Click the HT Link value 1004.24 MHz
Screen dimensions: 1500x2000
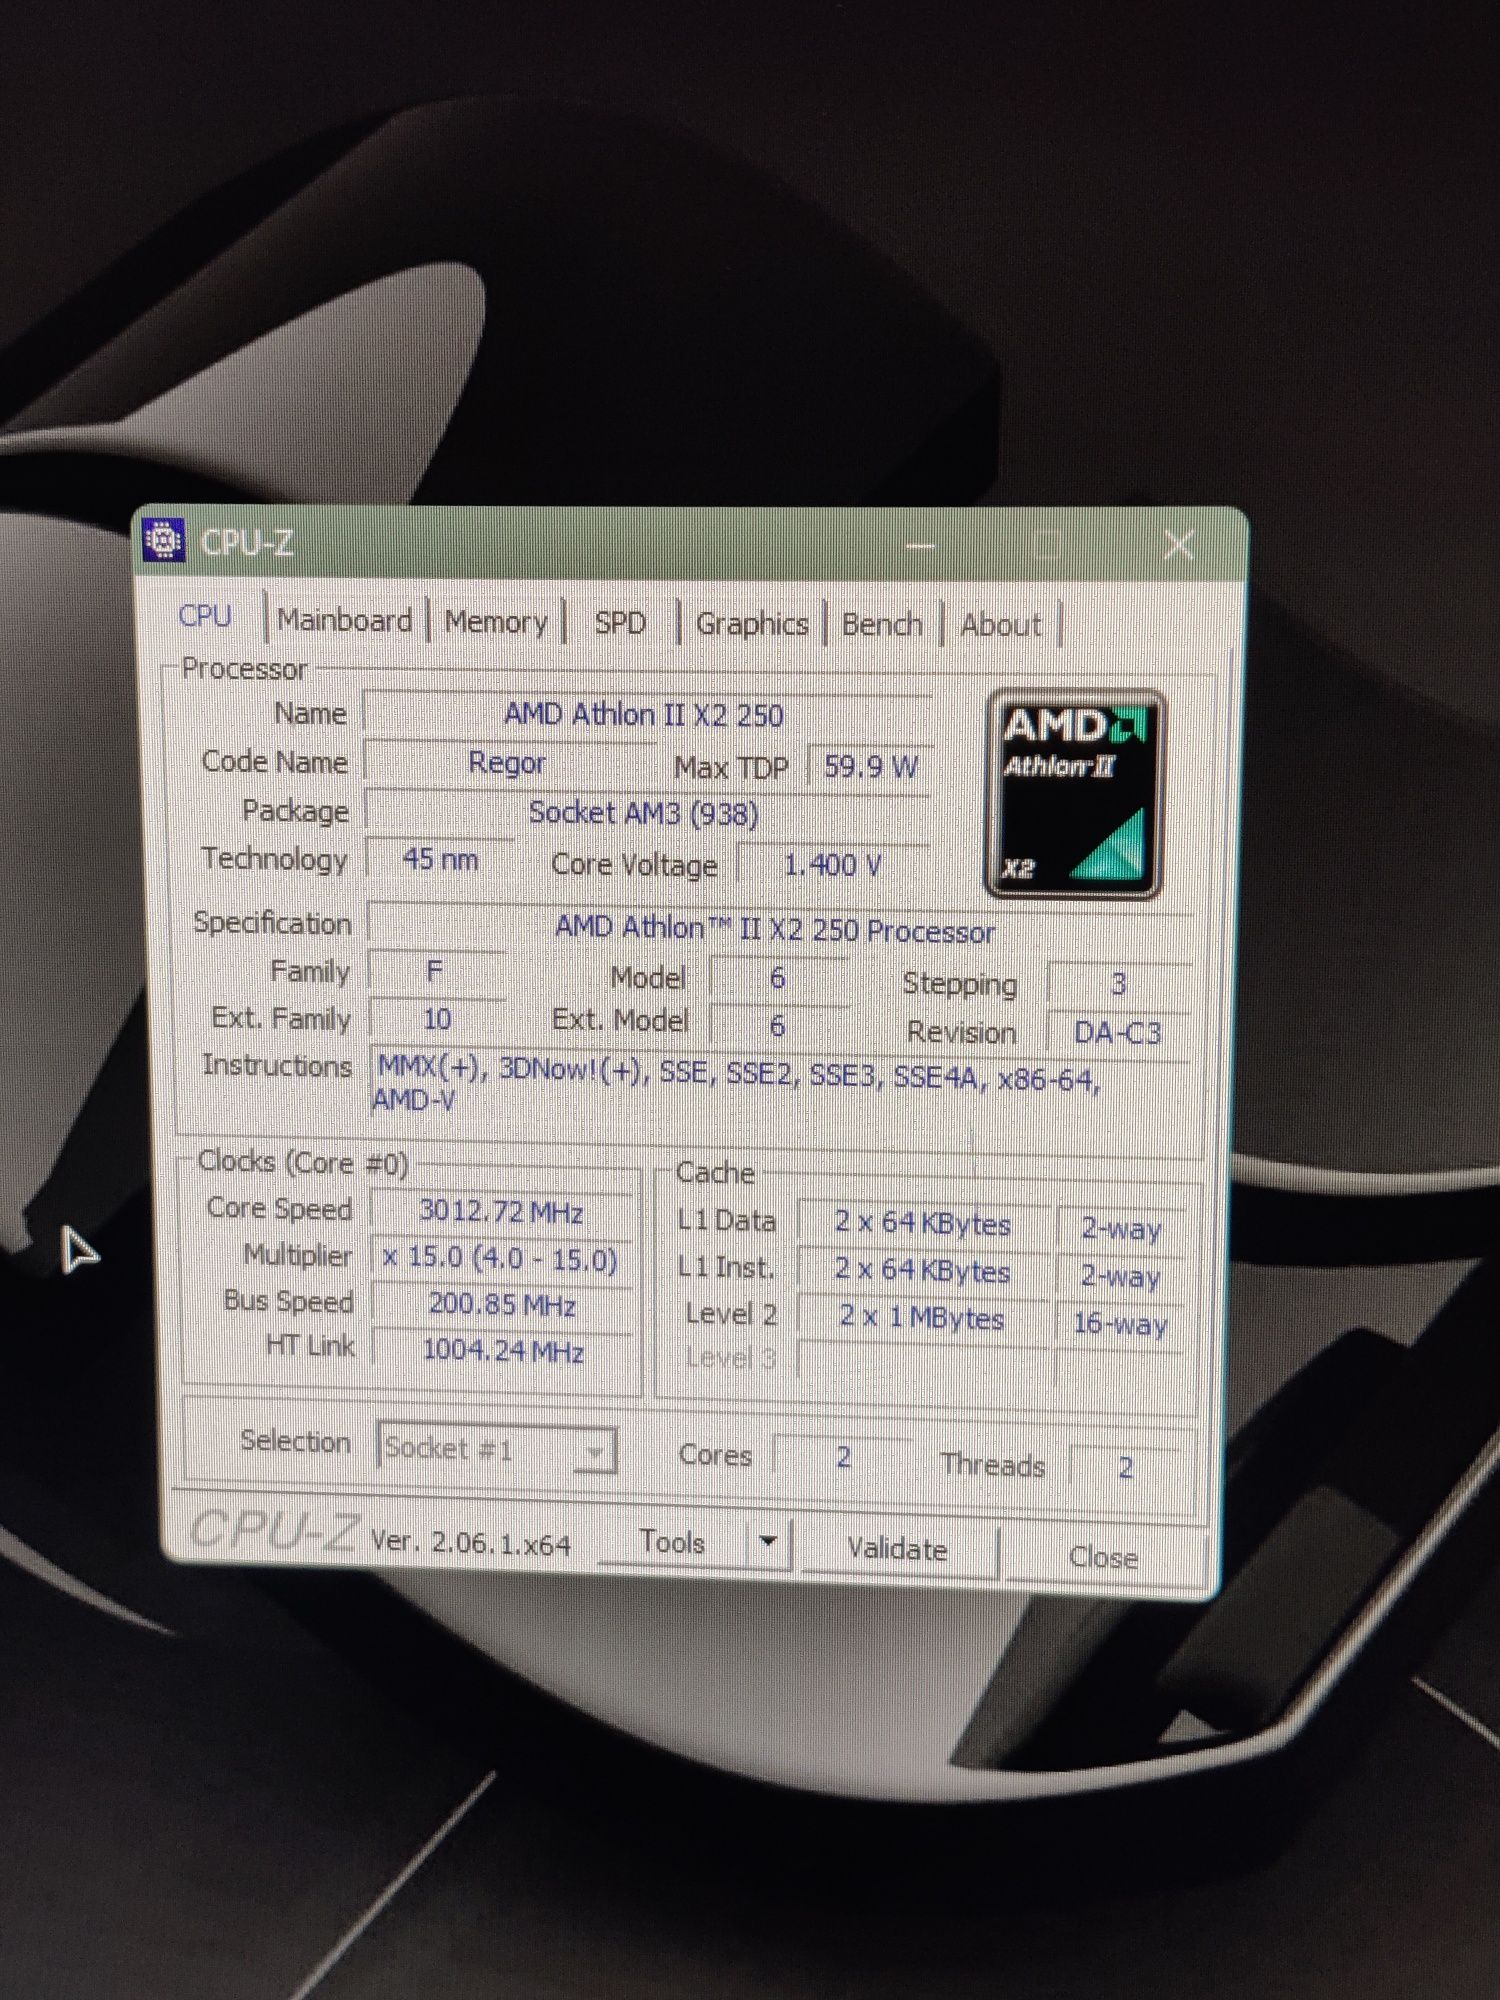click(x=502, y=1351)
